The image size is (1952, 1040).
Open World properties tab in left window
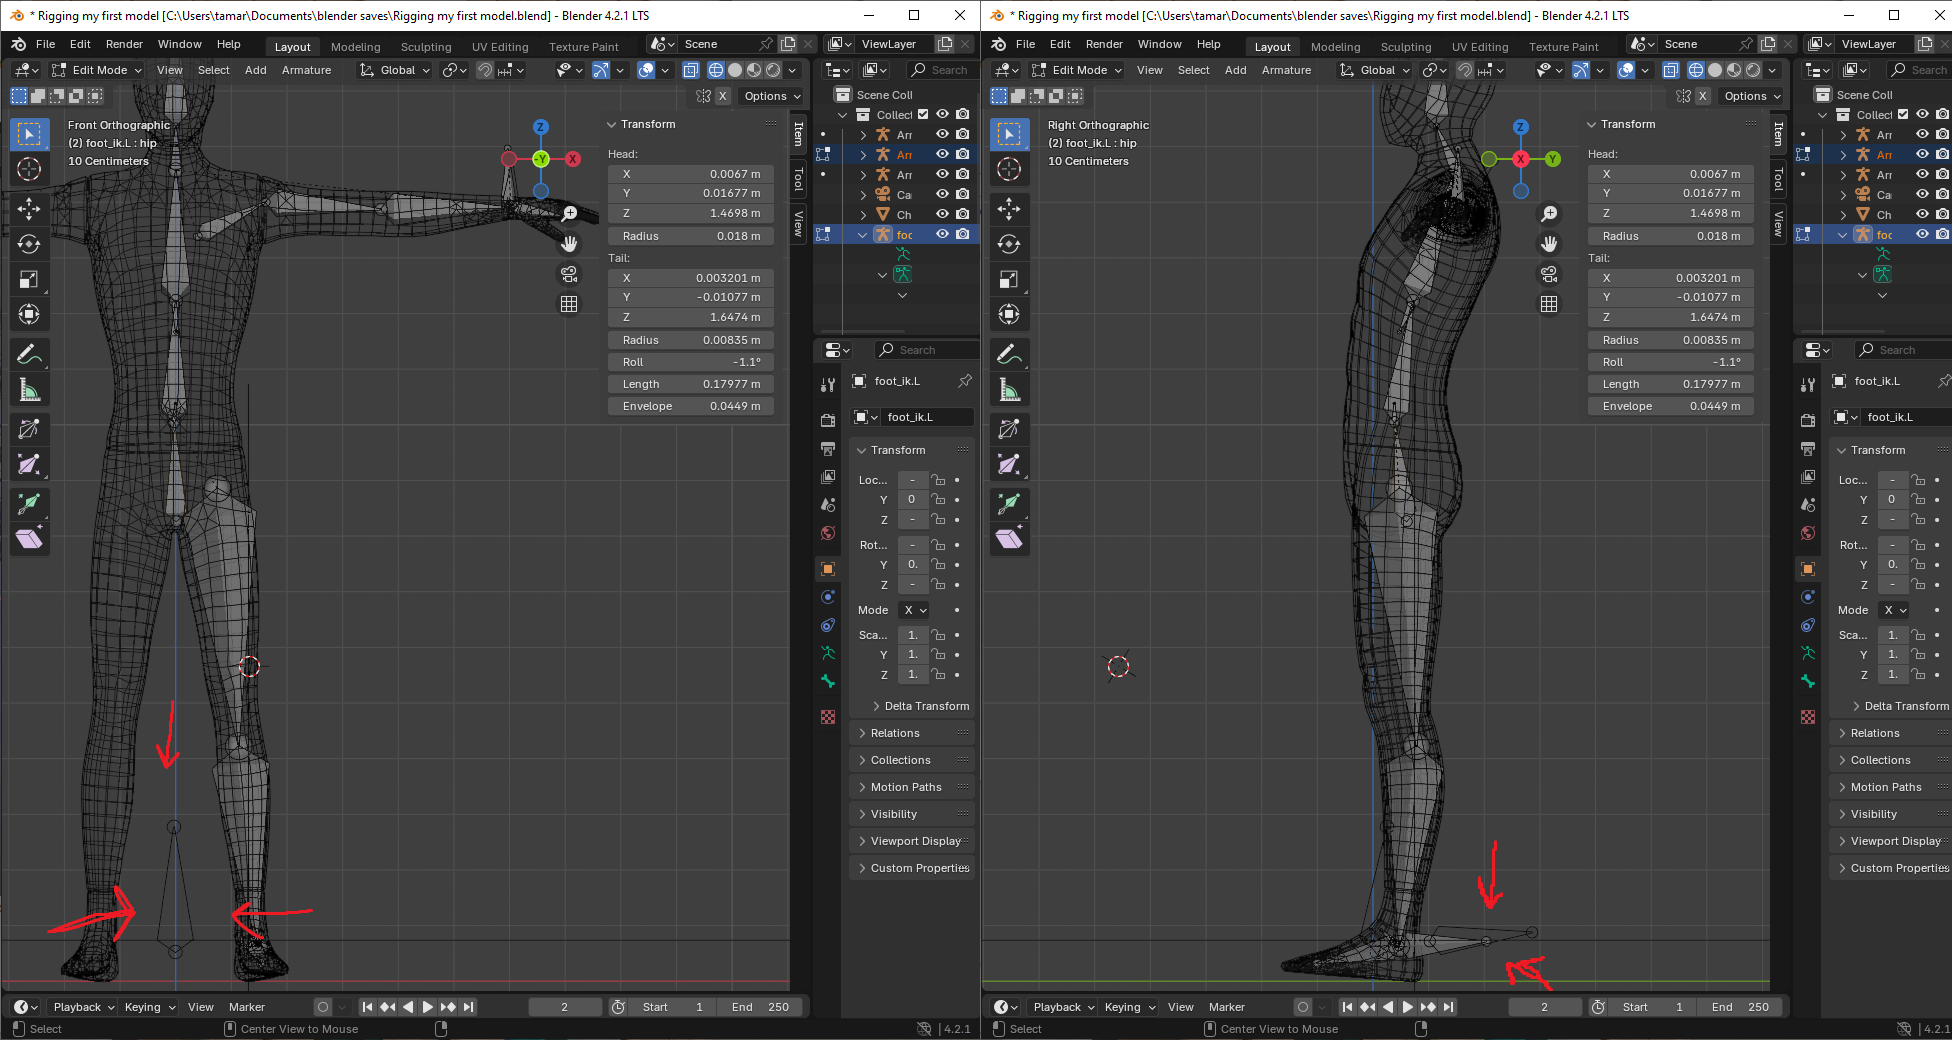828,533
